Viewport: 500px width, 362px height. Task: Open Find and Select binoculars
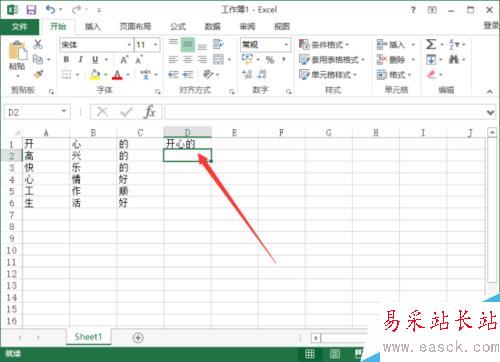pos(453,59)
